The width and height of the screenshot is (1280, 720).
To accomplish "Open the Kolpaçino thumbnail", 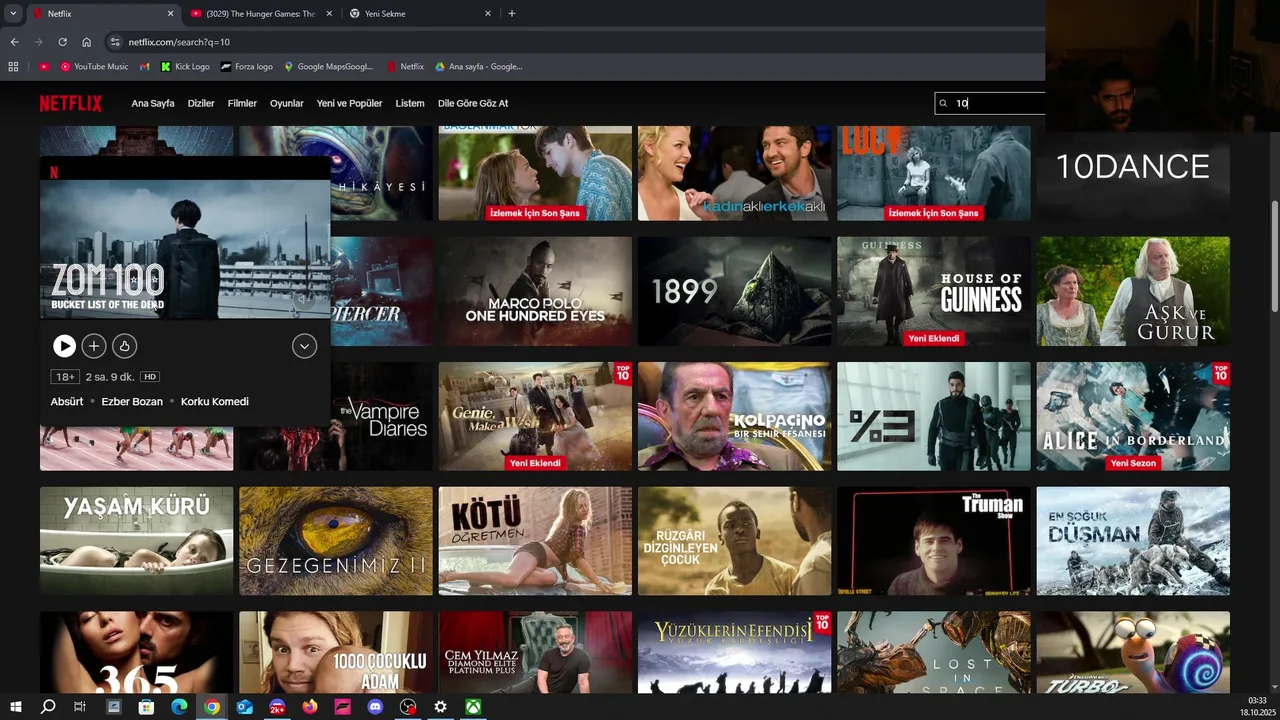I will pyautogui.click(x=734, y=416).
